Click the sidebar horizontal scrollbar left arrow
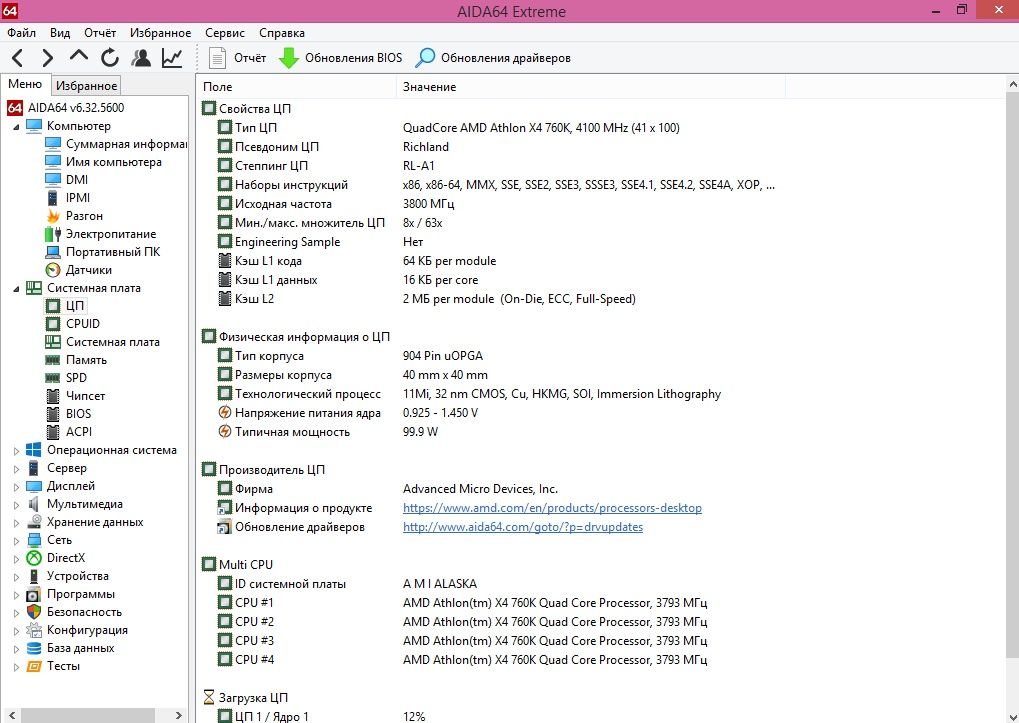The height and width of the screenshot is (723, 1019). coord(11,715)
